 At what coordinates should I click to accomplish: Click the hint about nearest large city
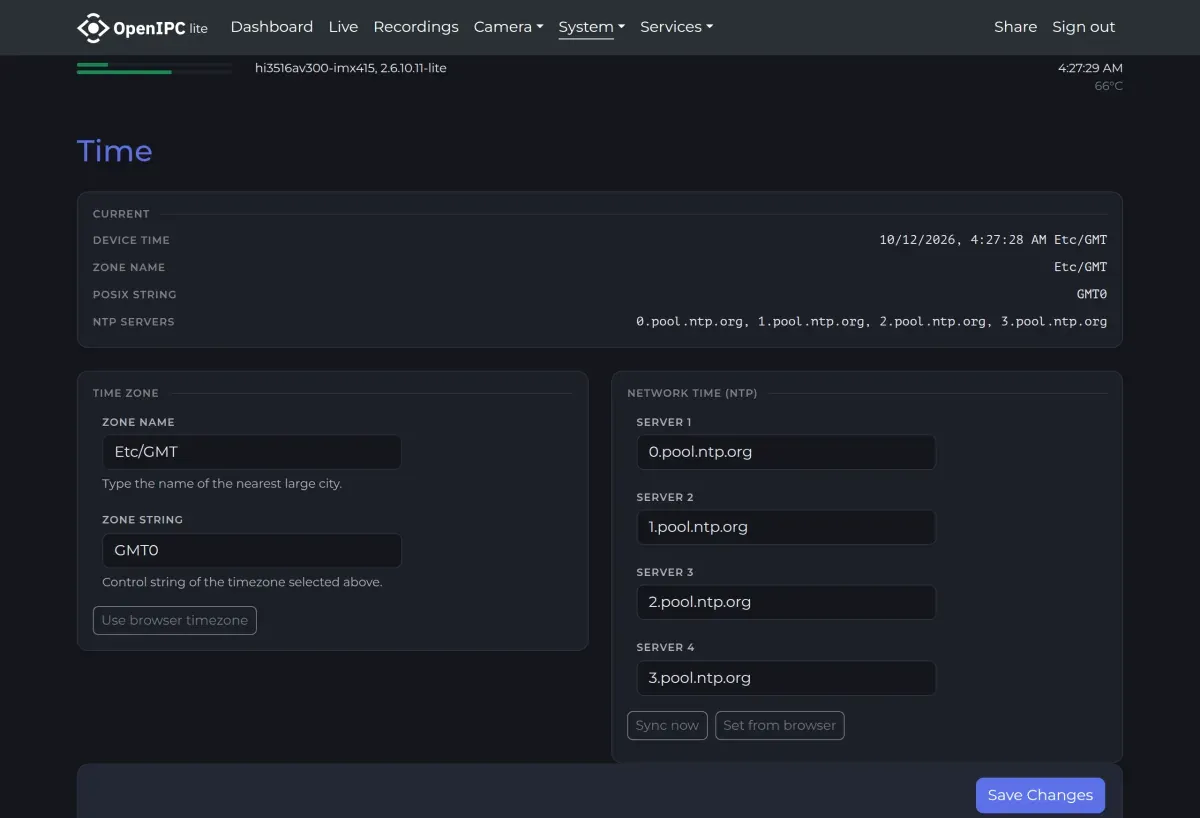point(222,483)
